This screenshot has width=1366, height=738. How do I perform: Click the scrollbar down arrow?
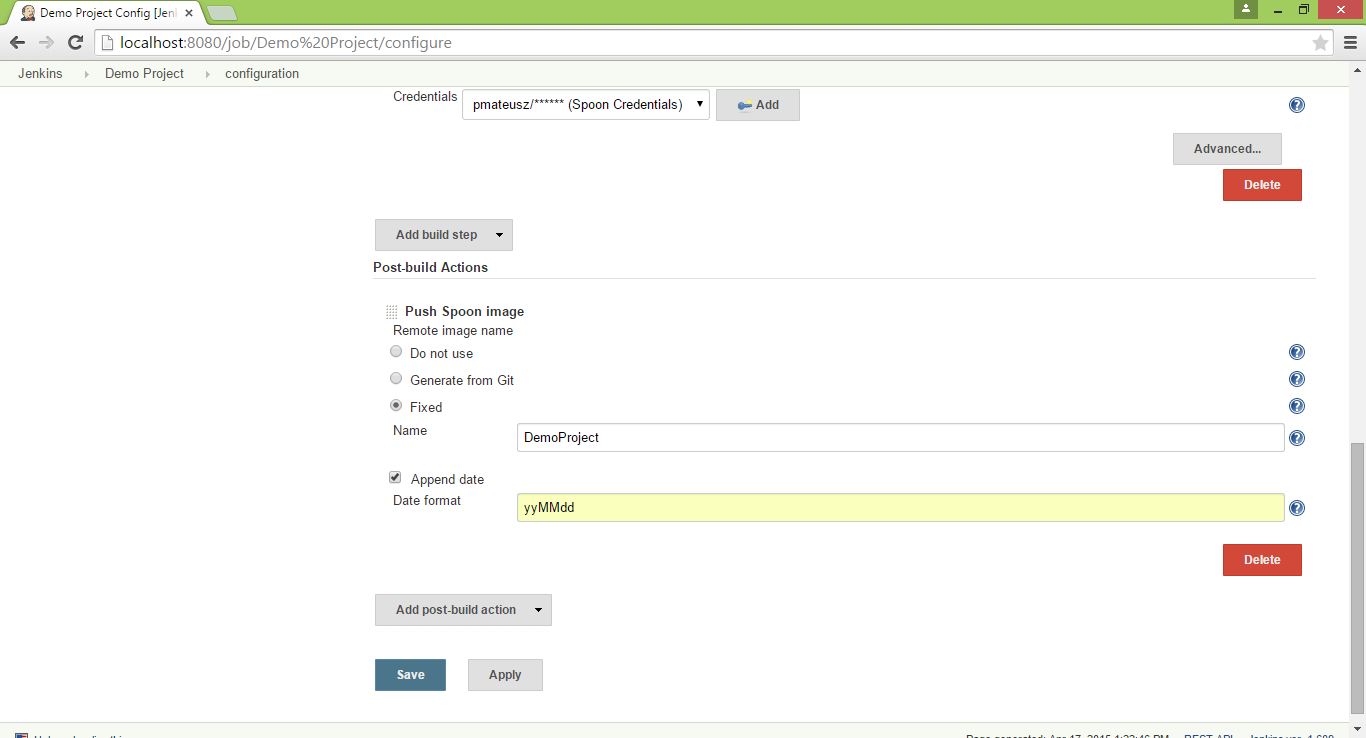click(1357, 730)
